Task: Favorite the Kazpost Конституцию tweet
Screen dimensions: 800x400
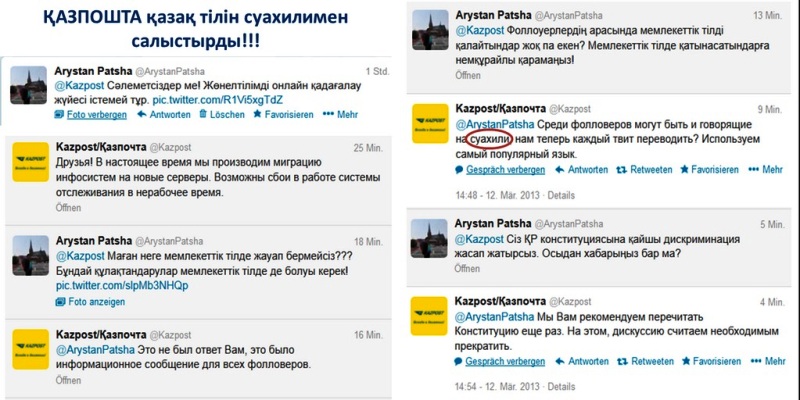Action: tap(711, 361)
